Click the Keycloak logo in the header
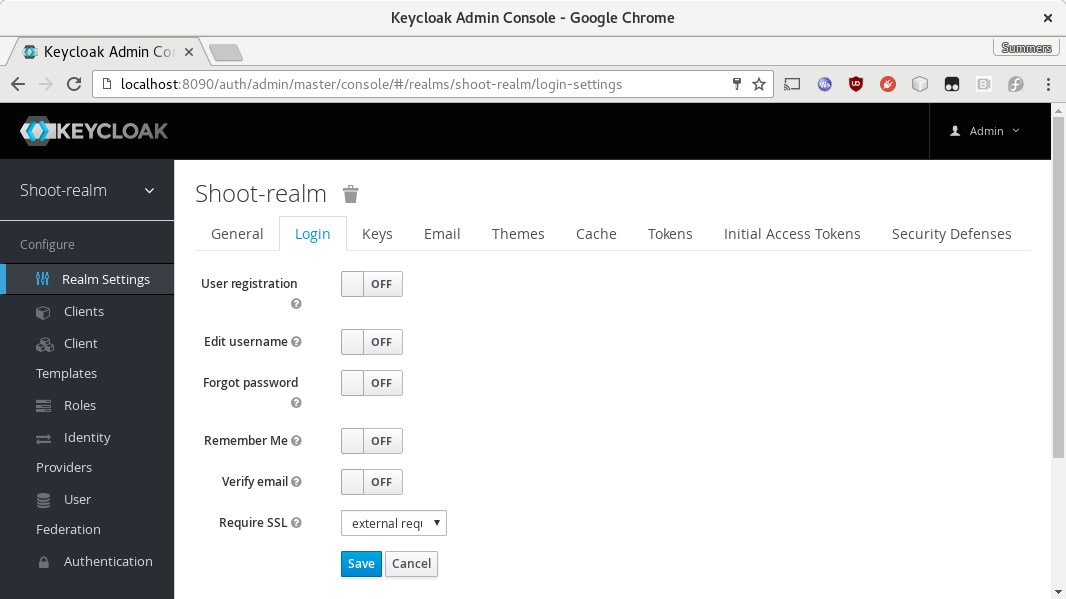Viewport: 1066px width, 599px height. tap(94, 131)
